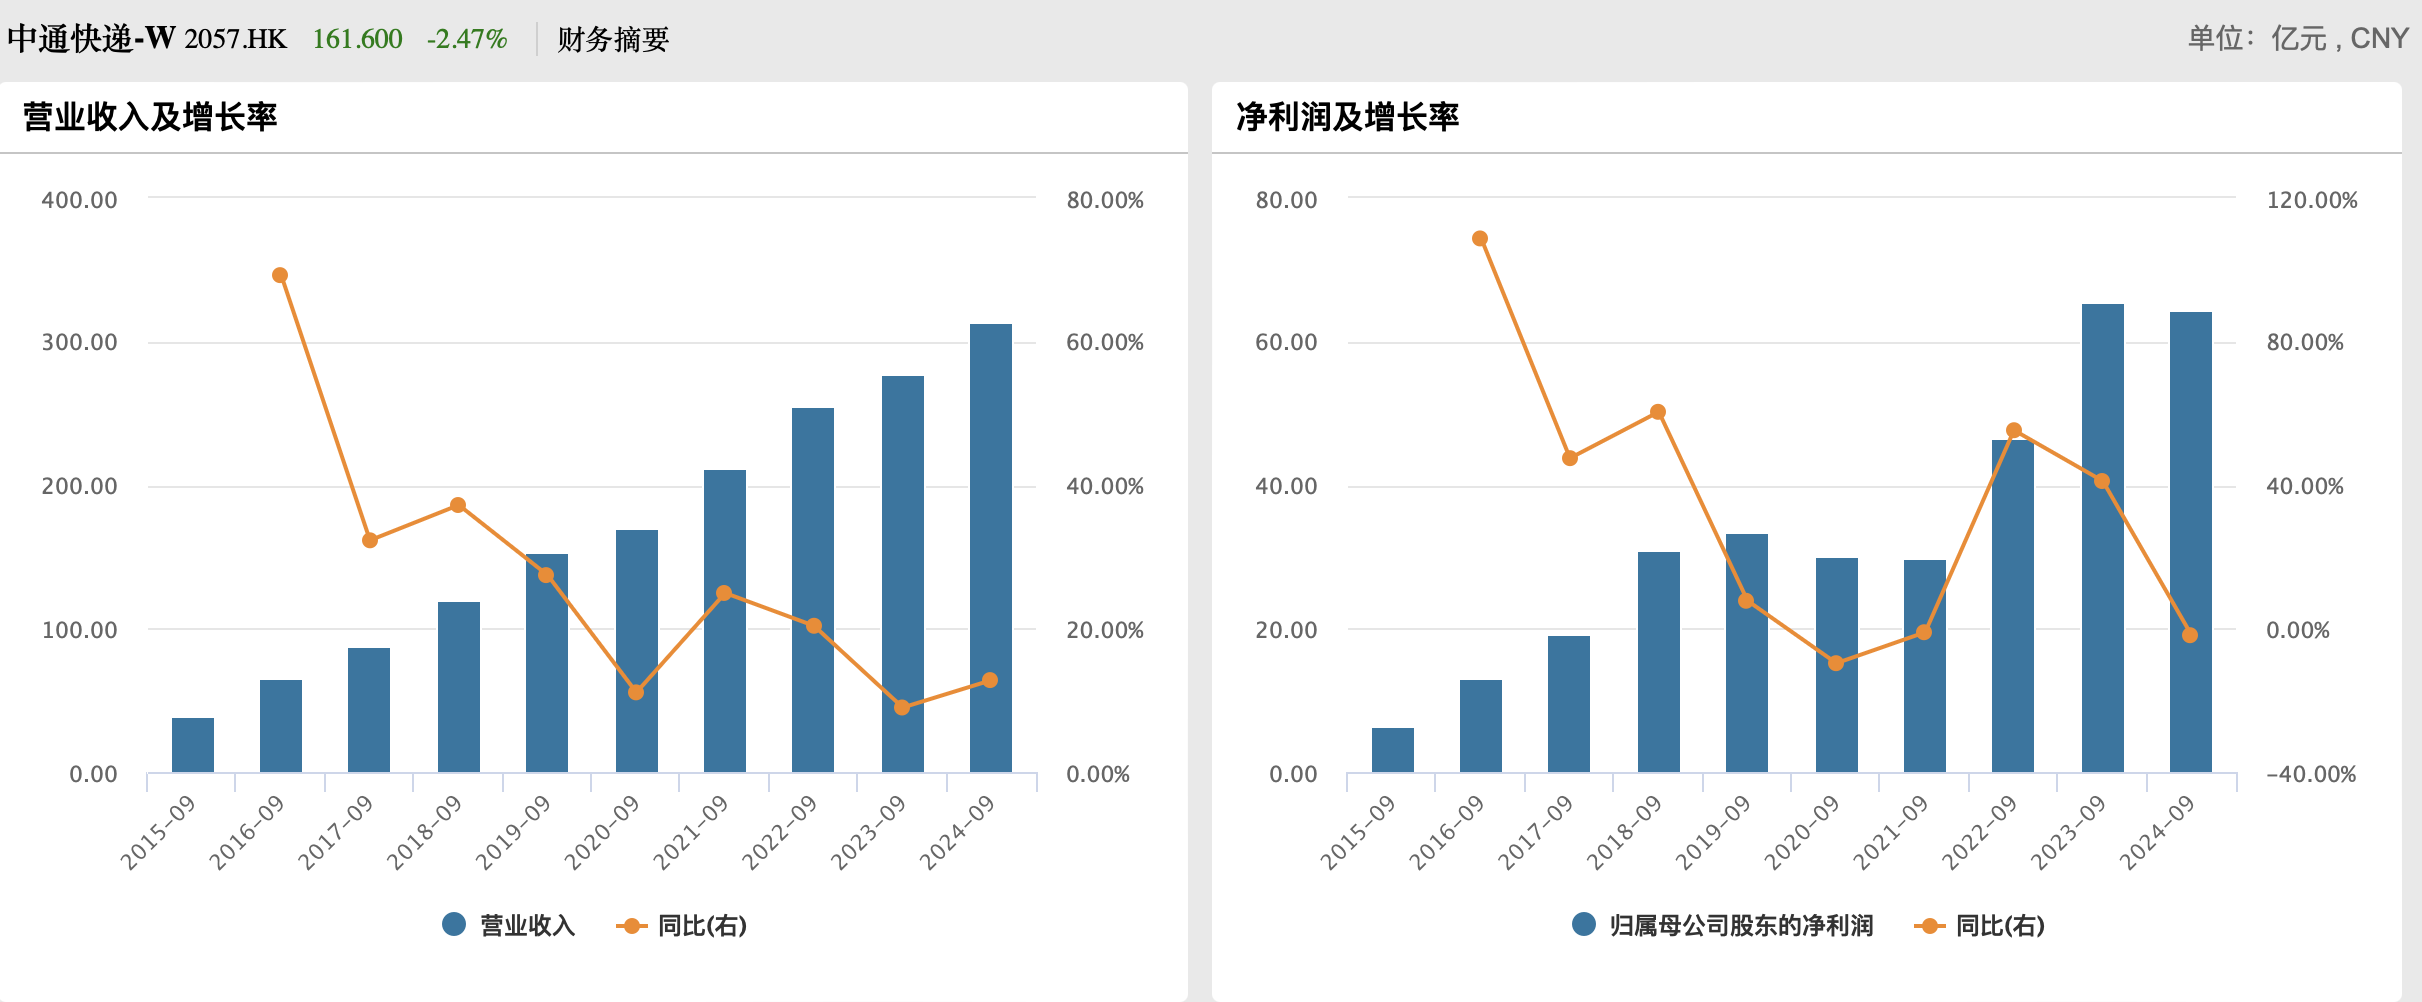This screenshot has width=2422, height=1002.
Task: Click the 中通快递-W stock name
Action: [91, 39]
